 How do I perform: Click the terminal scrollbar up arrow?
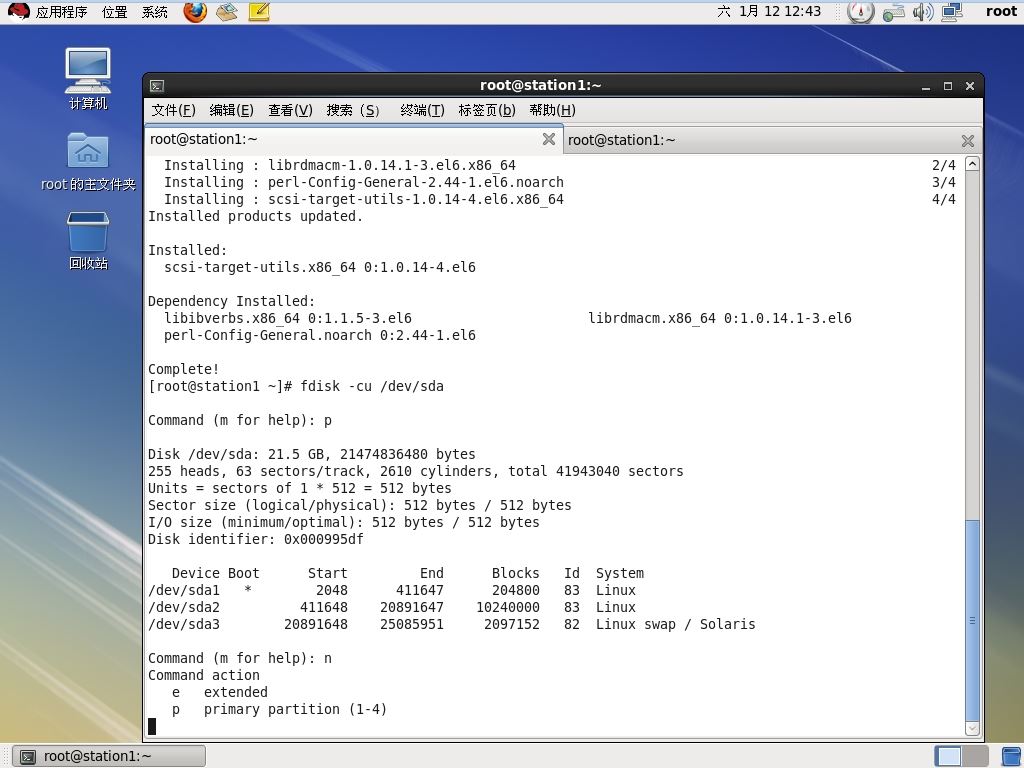(x=972, y=164)
